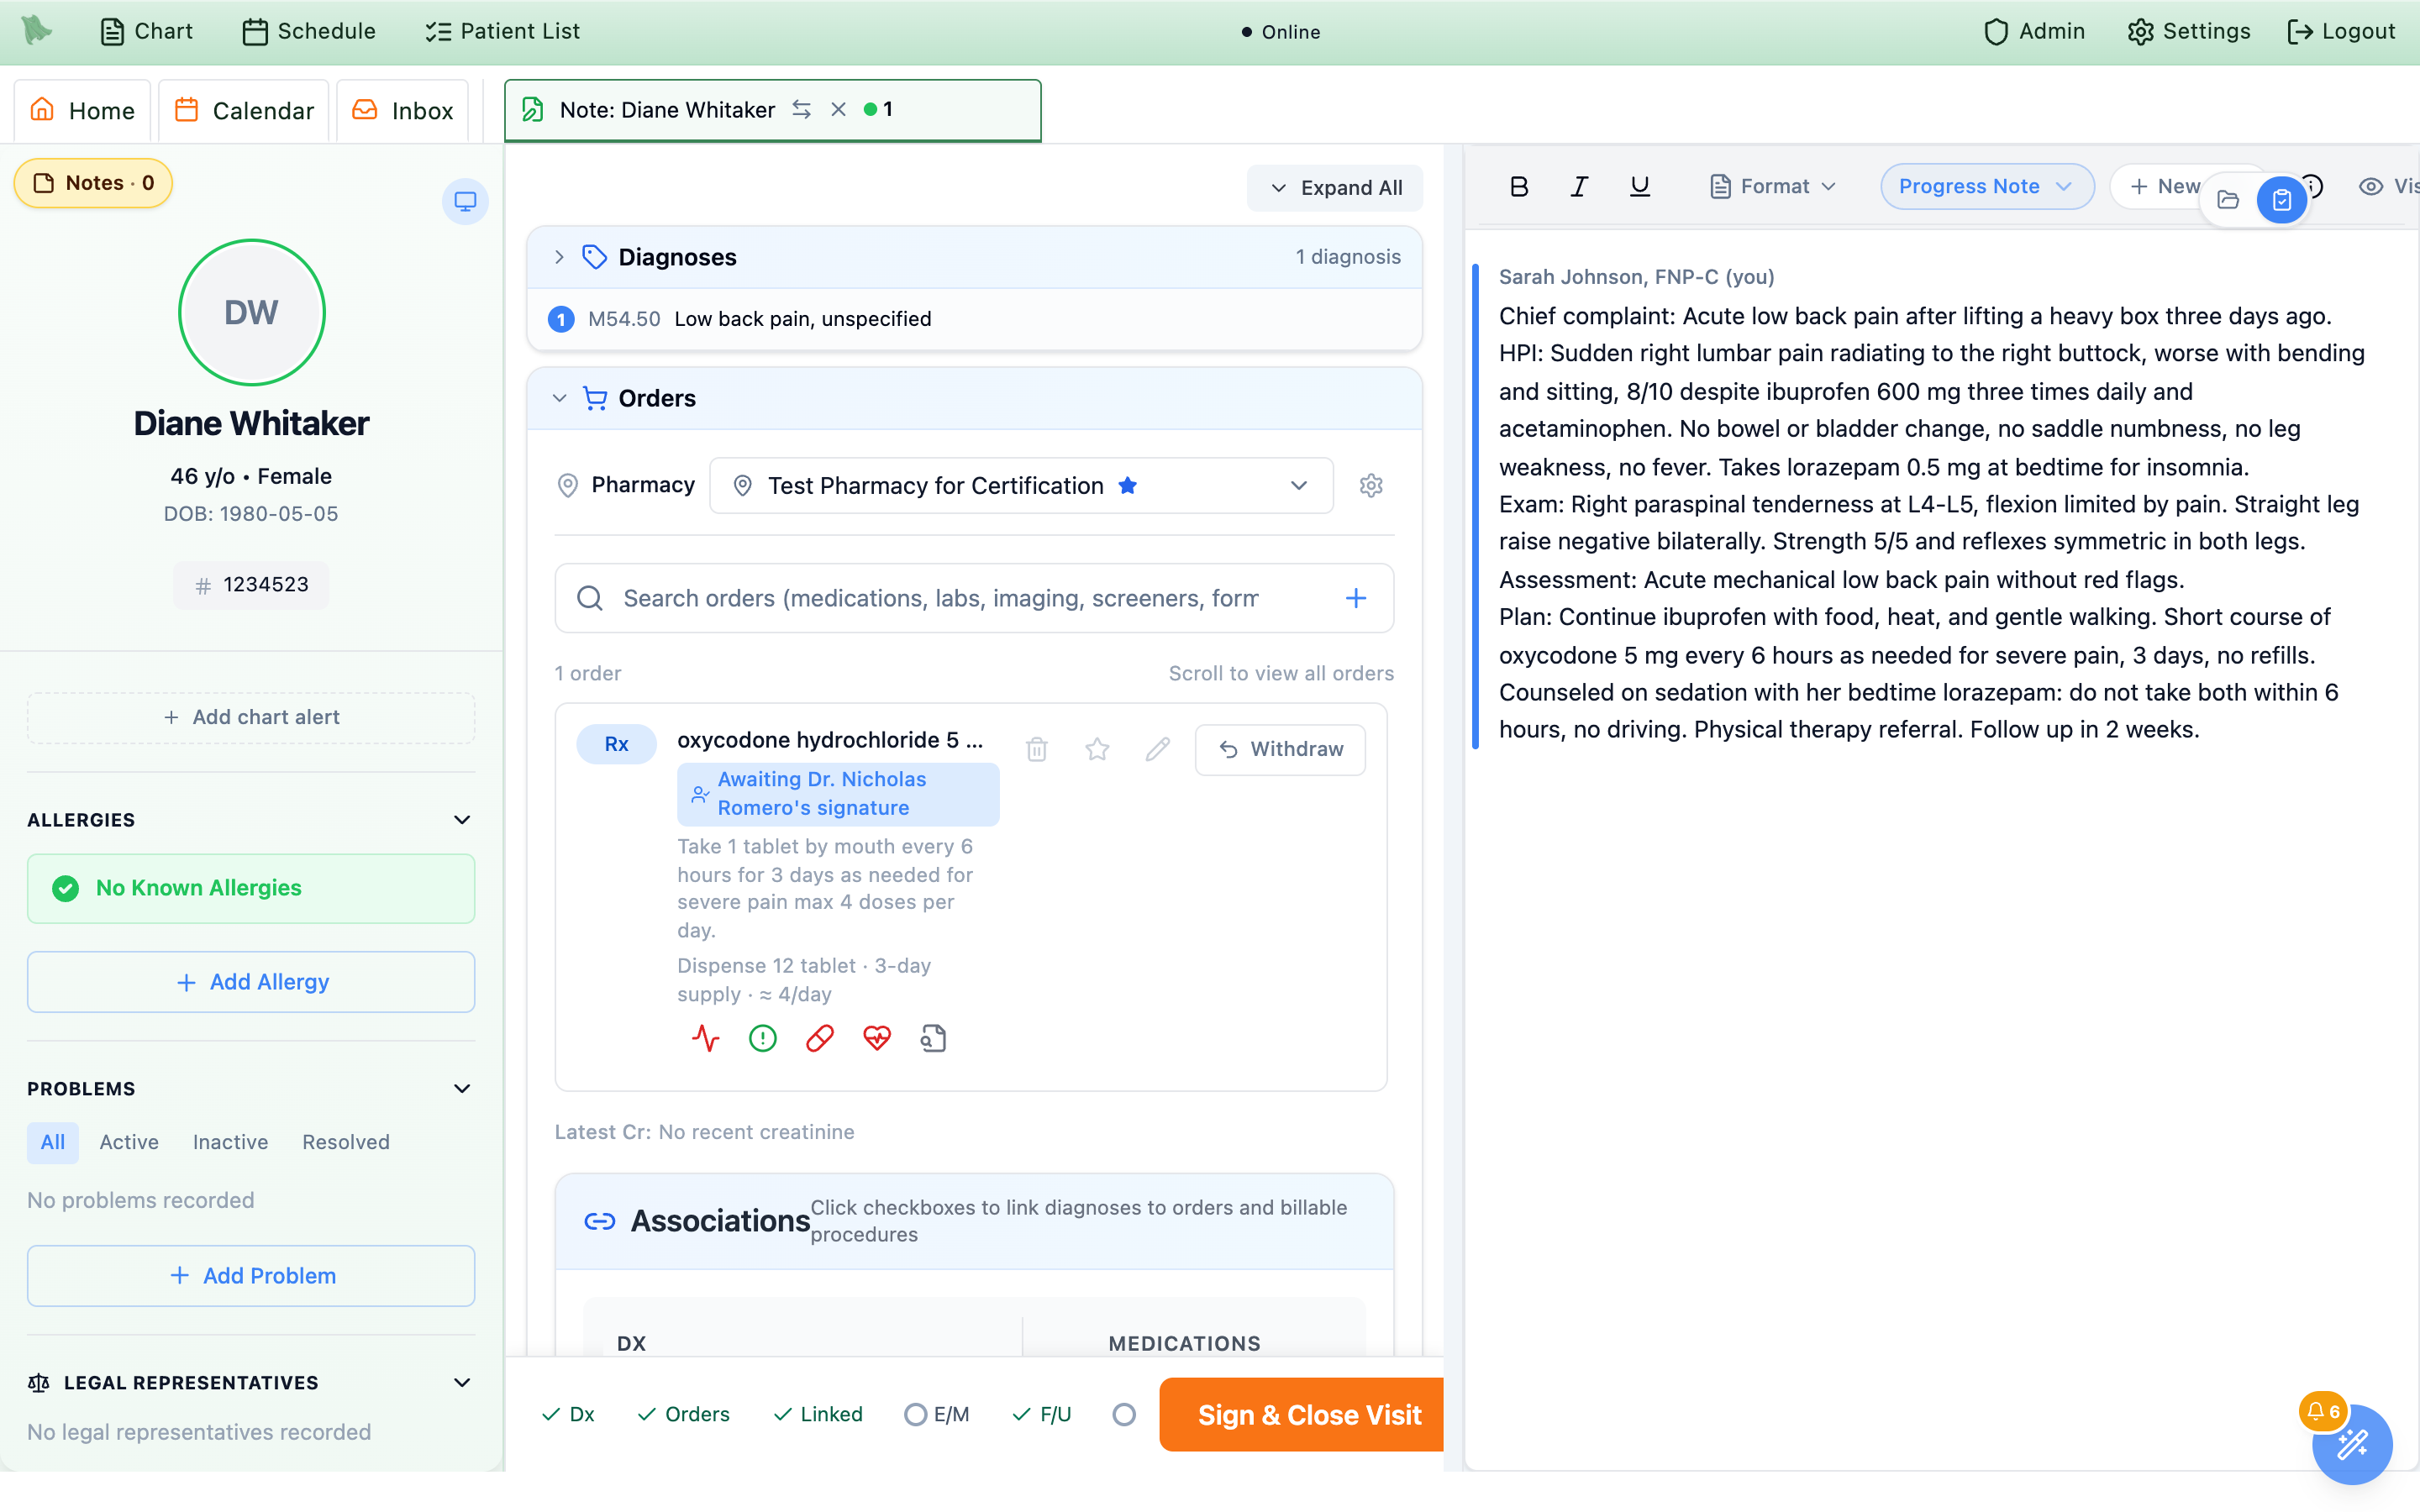Withdraw the oxycodone order

(x=1280, y=749)
